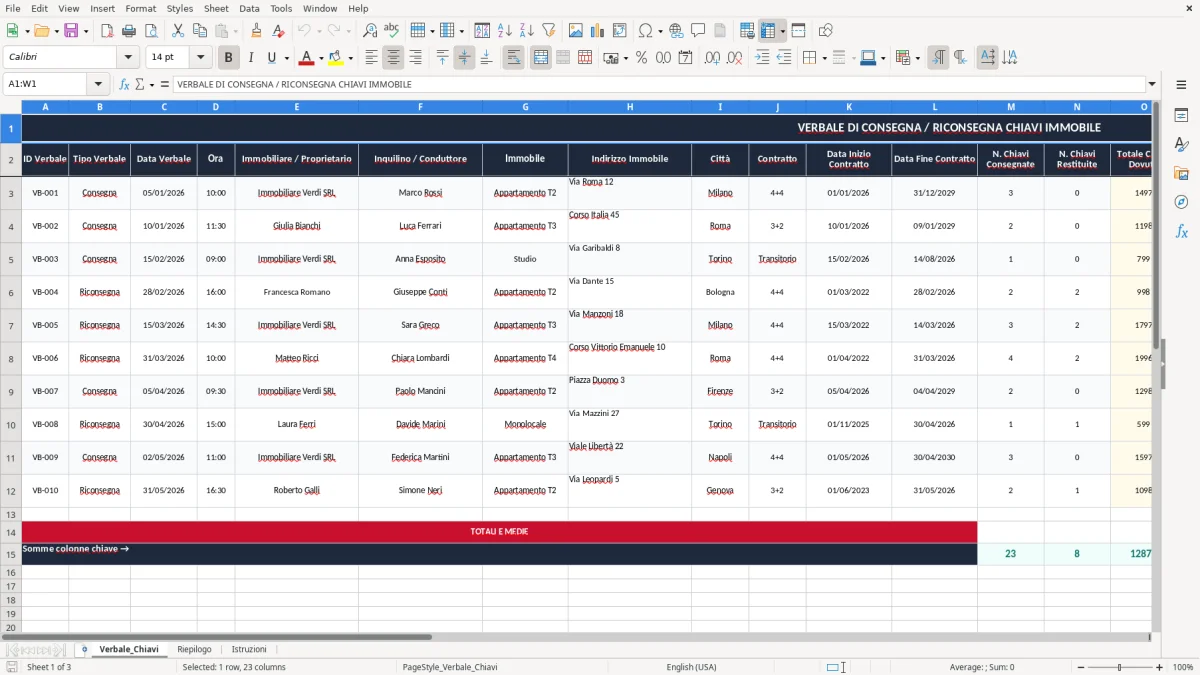
Task: Open background color palette arrow
Action: (350, 58)
